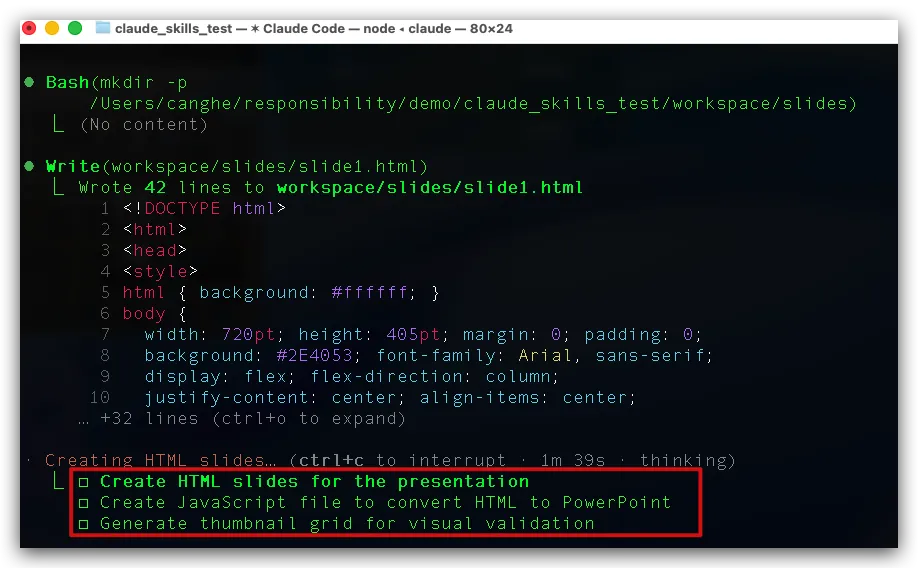Click the green zoom window button
Viewport: 918px width, 568px height.
[x=74, y=28]
